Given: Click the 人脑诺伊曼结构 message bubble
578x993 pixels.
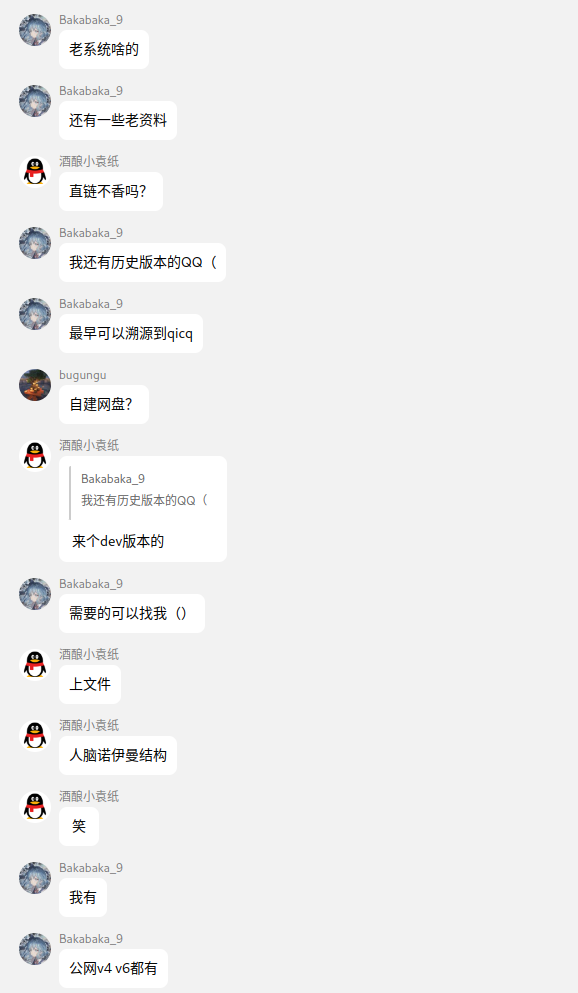Looking at the screenshot, I should 118,755.
